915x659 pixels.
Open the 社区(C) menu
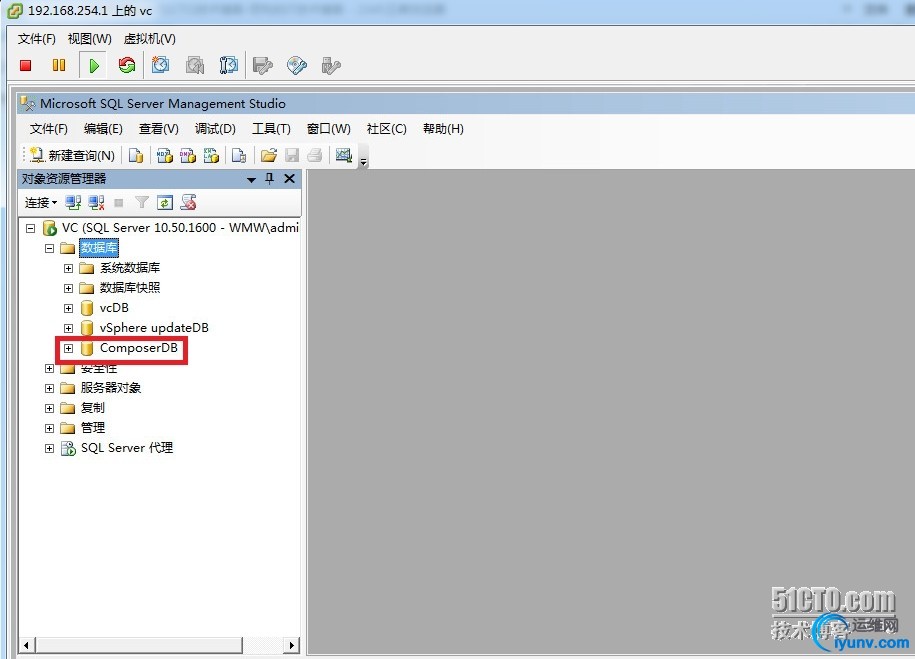[x=386, y=128]
